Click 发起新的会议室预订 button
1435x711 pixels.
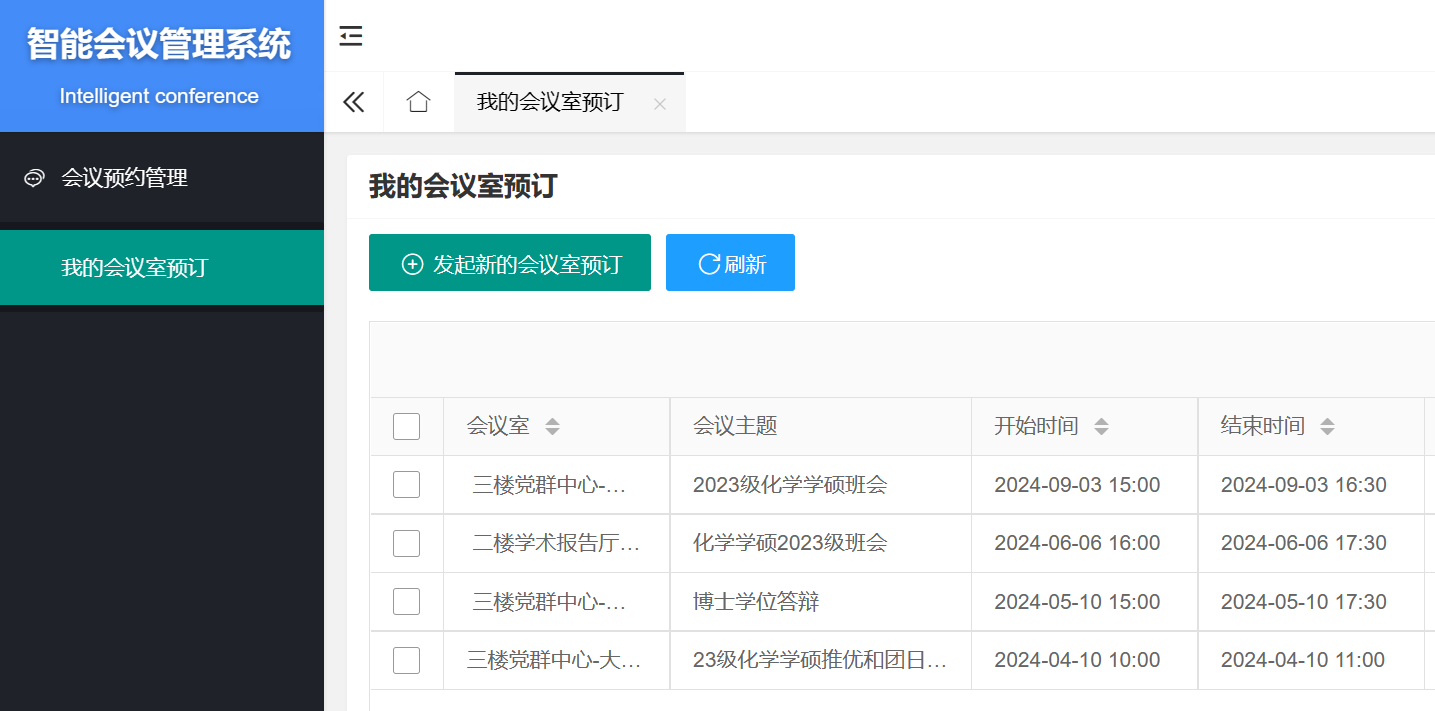510,263
